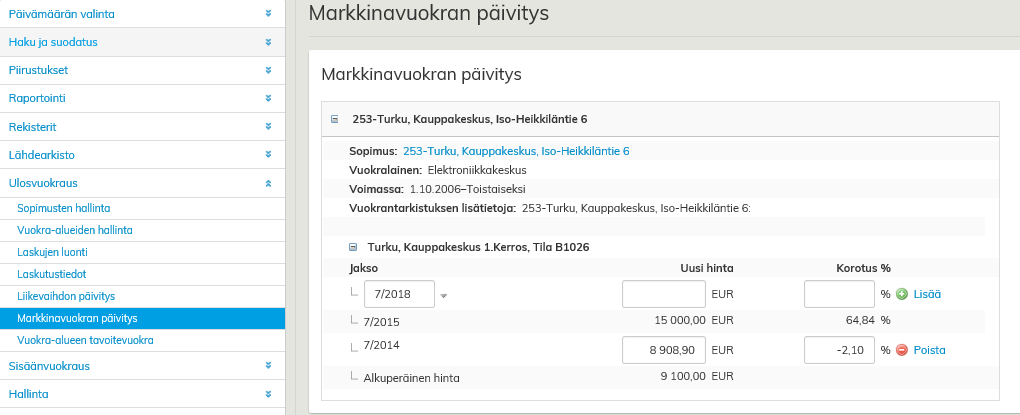Select Vuokra-alueiden hallinta in sidebar
1020x415 pixels.
point(75,230)
